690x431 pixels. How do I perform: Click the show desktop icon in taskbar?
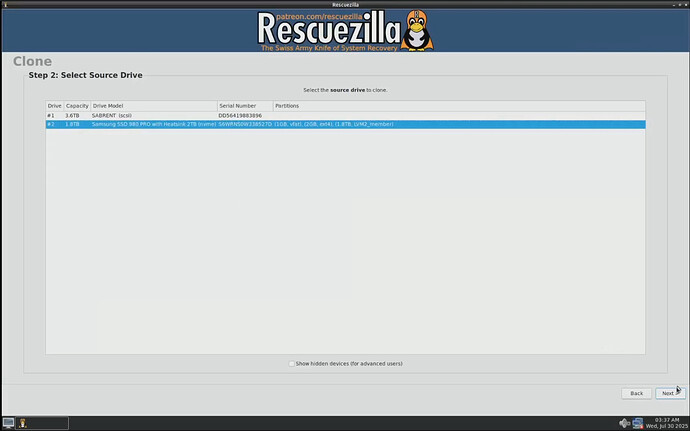pyautogui.click(x=8, y=423)
